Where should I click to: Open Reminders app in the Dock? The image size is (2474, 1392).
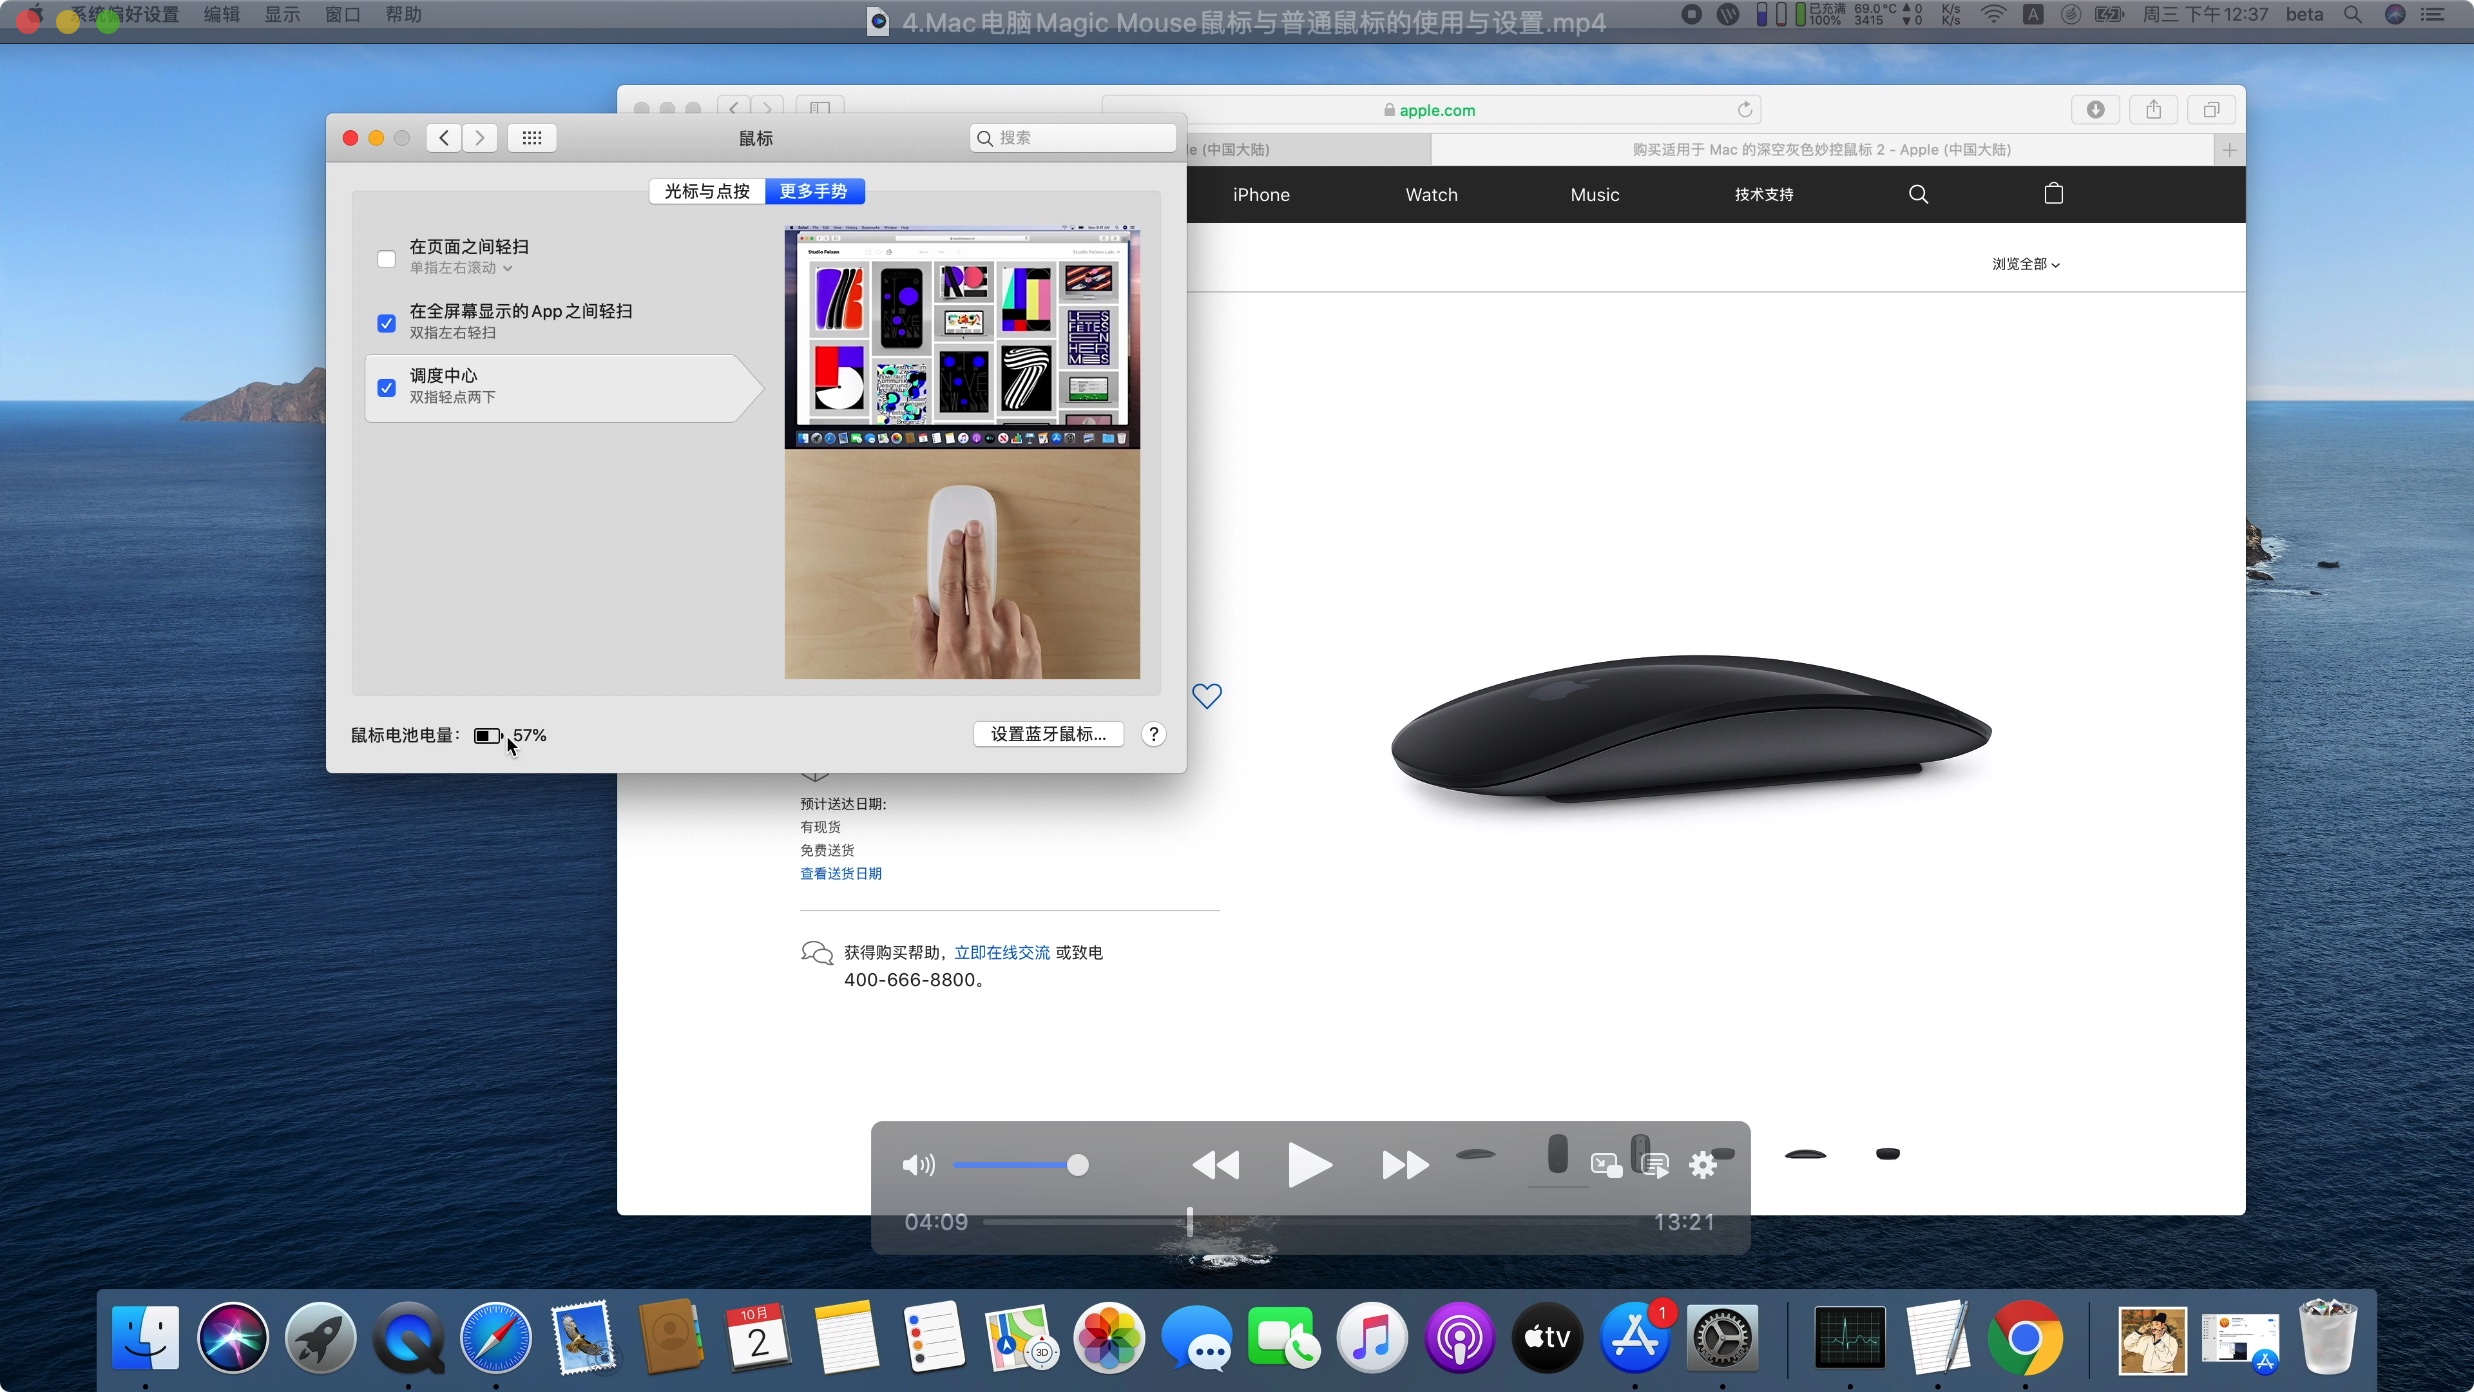pyautogui.click(x=933, y=1338)
